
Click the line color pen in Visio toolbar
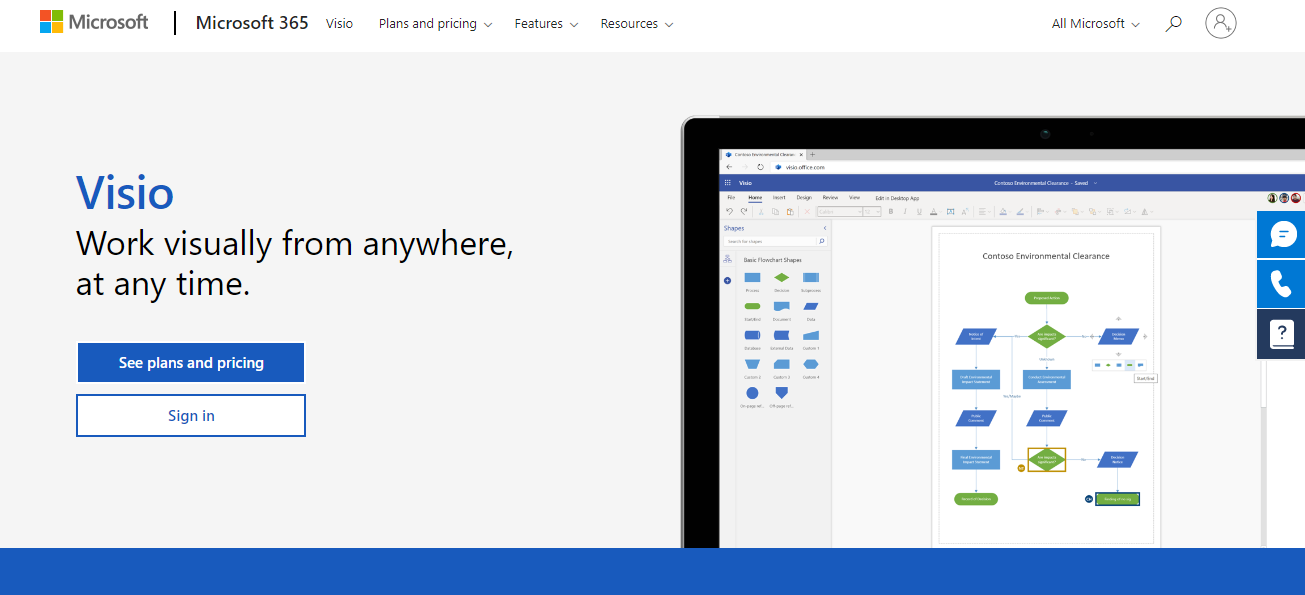pyautogui.click(x=1020, y=211)
